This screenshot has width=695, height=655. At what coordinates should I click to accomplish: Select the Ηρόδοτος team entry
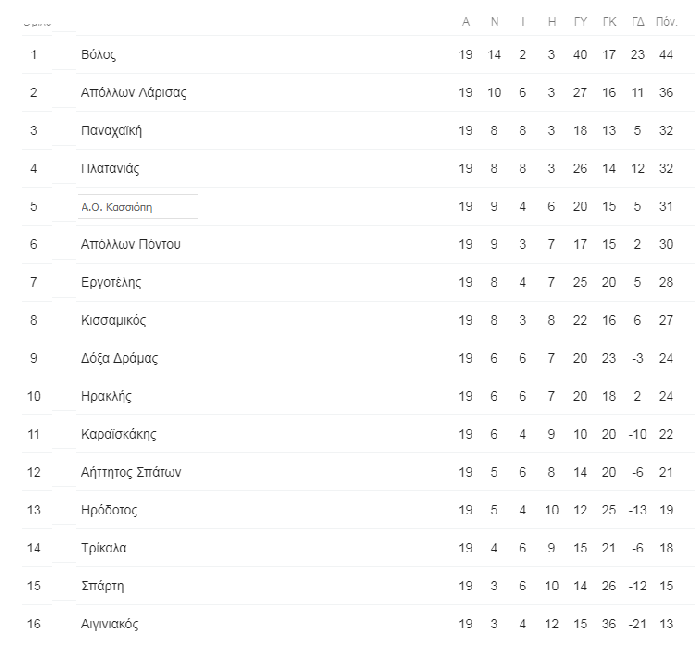pyautogui.click(x=109, y=510)
